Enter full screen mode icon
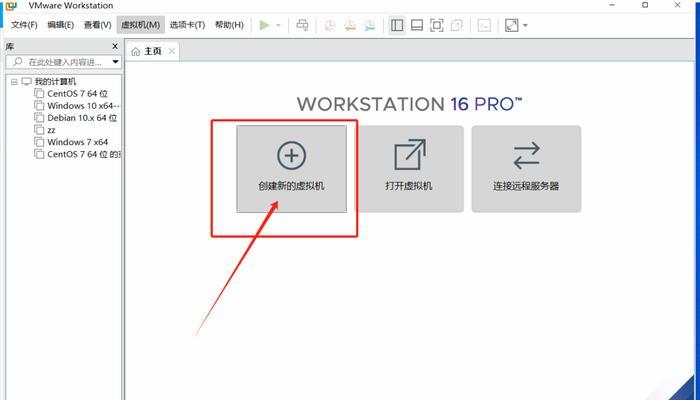Image resolution: width=700 pixels, height=400 pixels. click(436, 25)
